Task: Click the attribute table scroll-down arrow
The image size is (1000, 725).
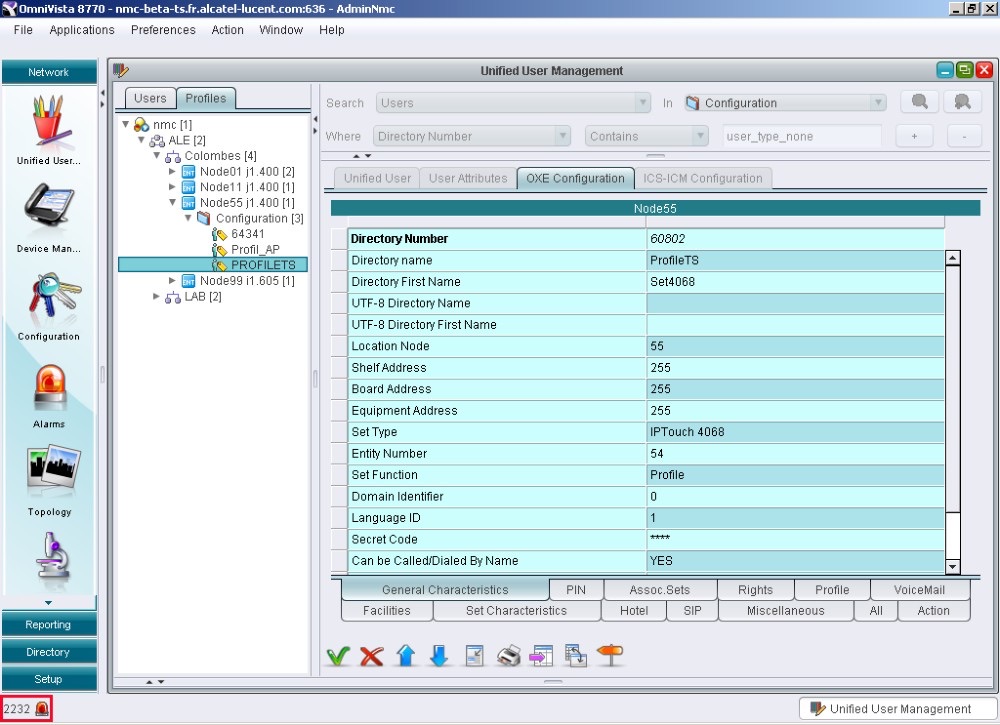Action: point(952,566)
